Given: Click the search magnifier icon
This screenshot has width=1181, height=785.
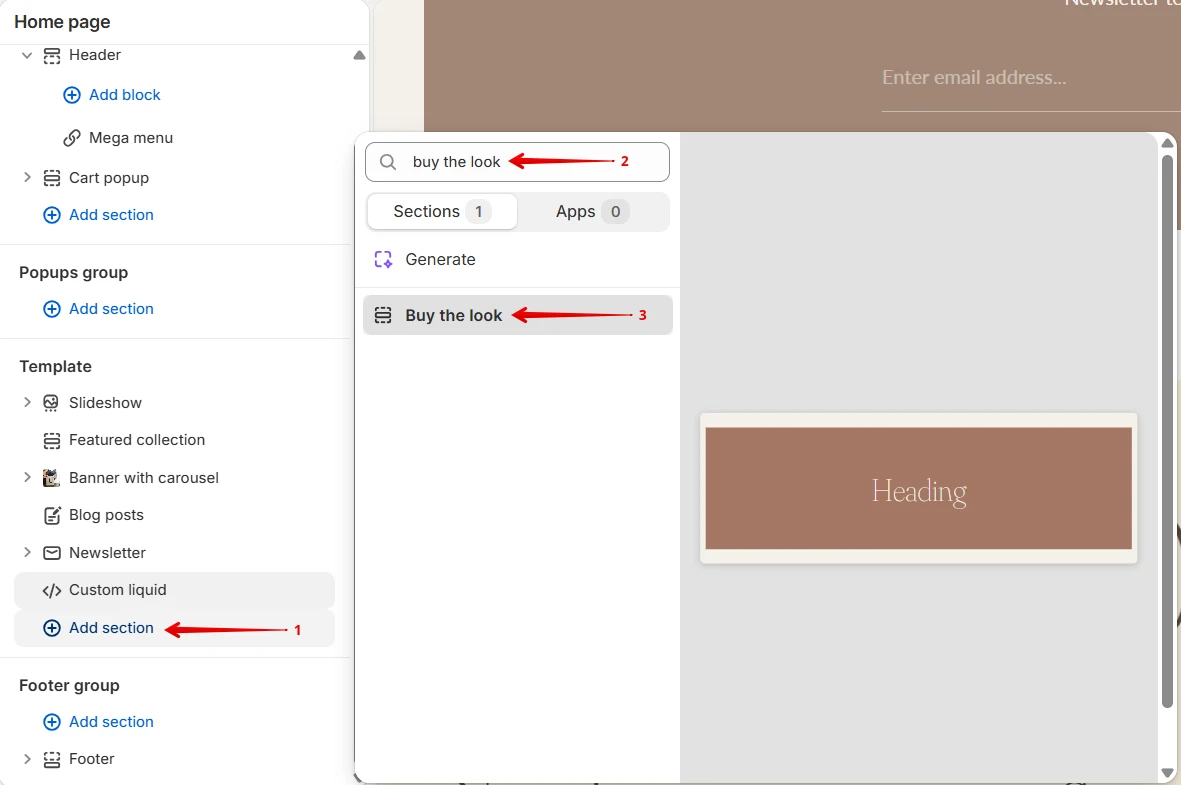Looking at the screenshot, I should coord(388,162).
